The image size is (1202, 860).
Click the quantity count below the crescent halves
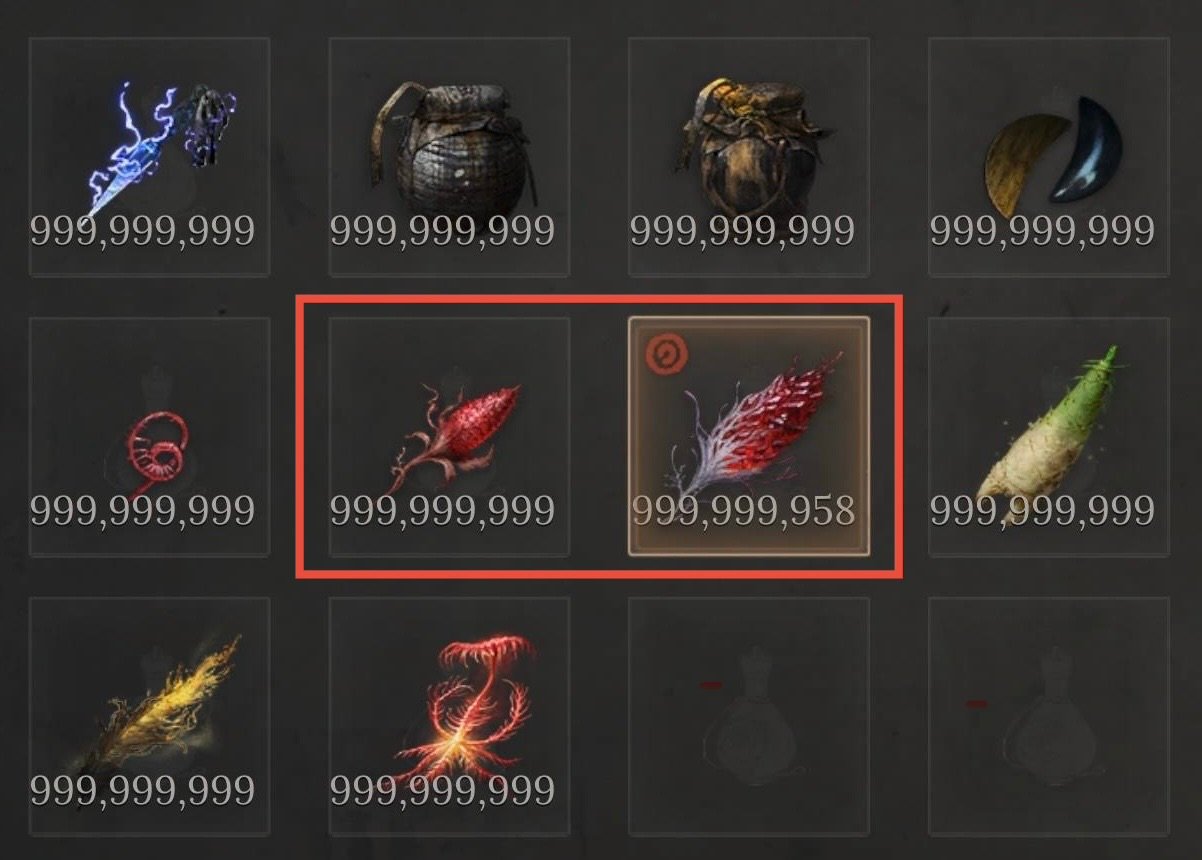[x=1042, y=231]
